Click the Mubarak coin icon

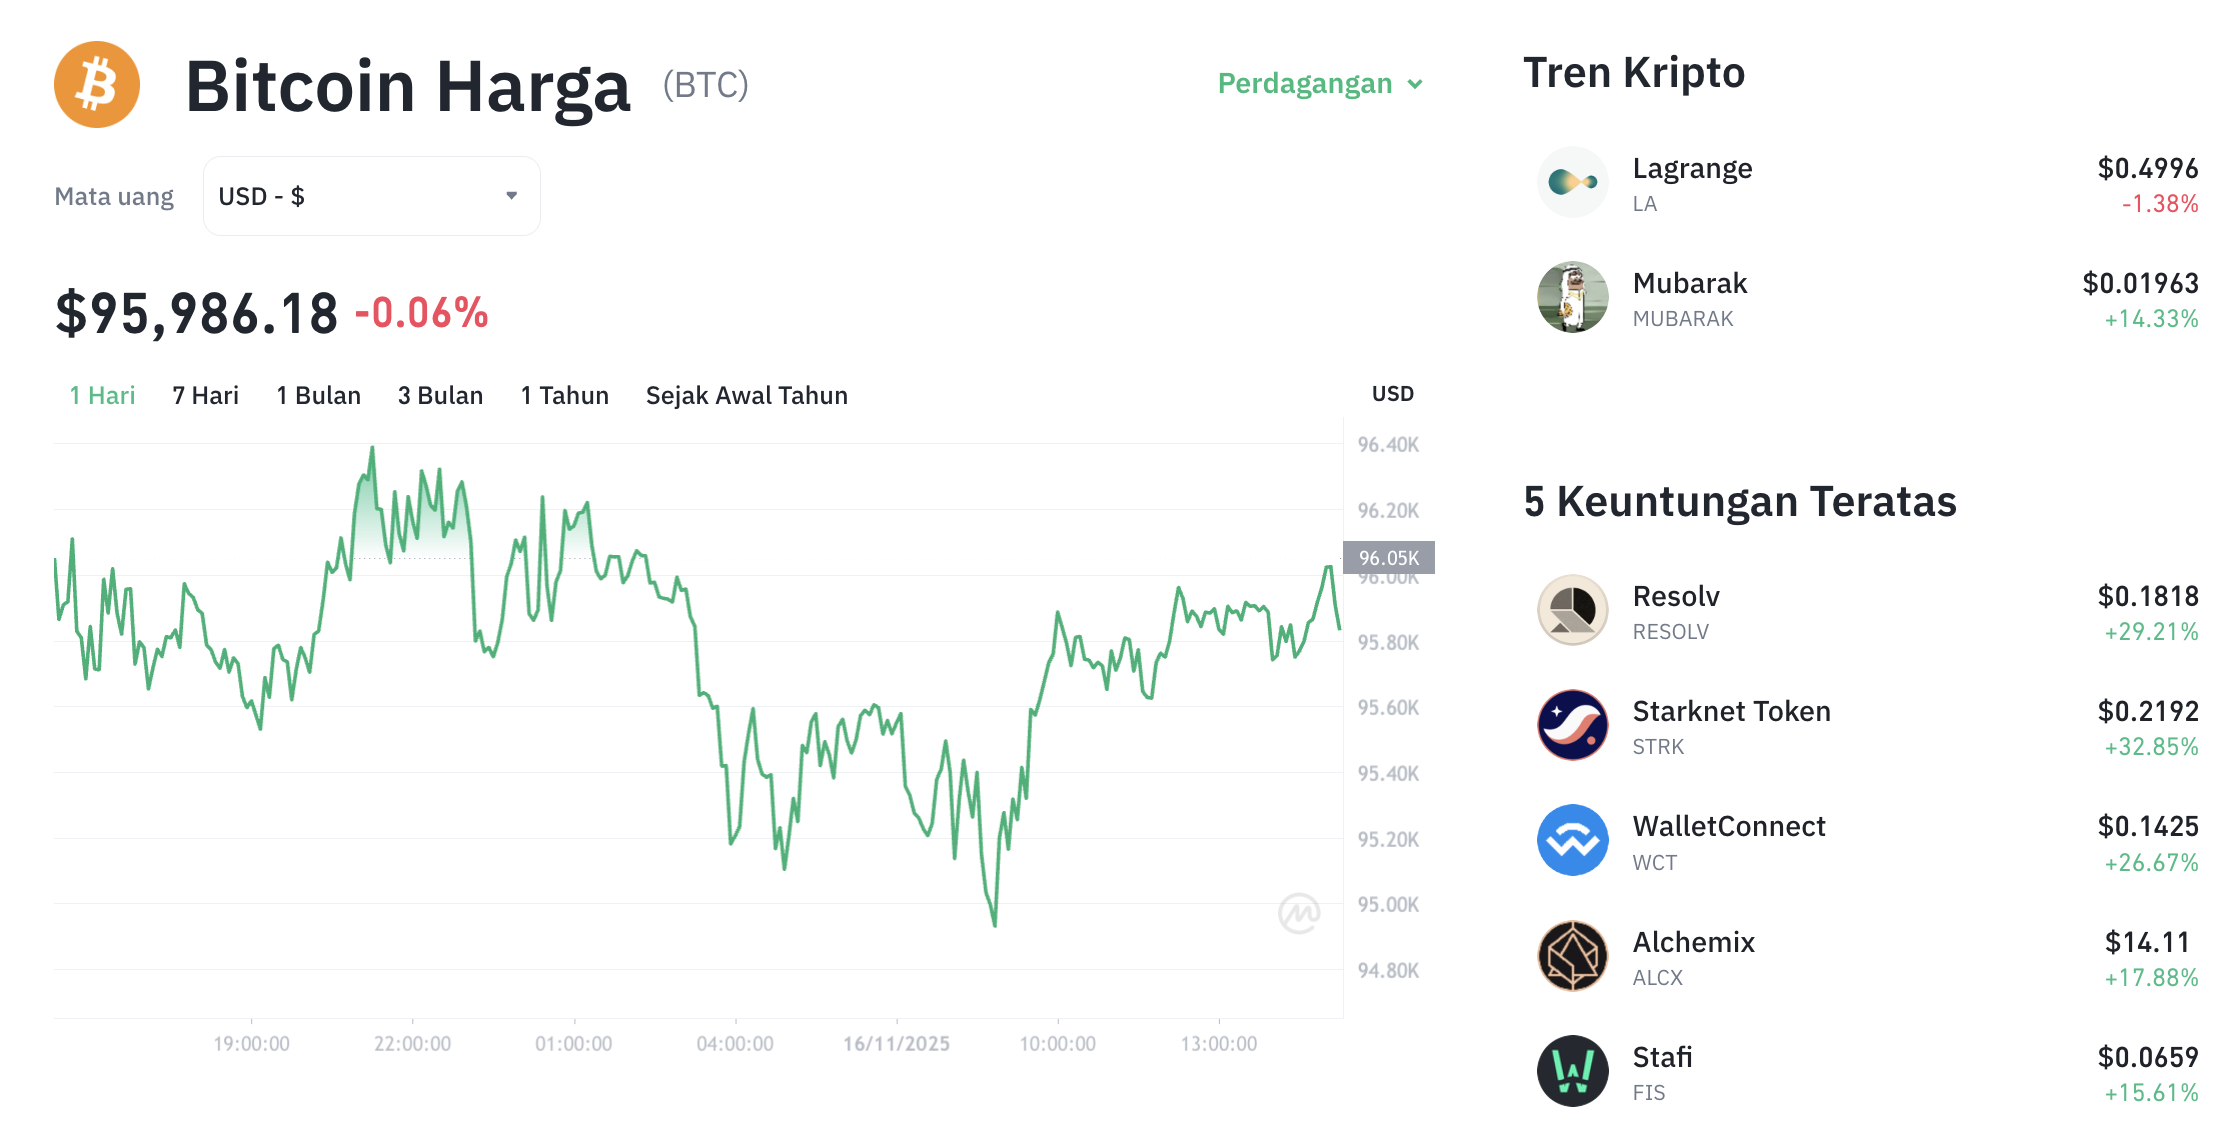tap(1572, 297)
